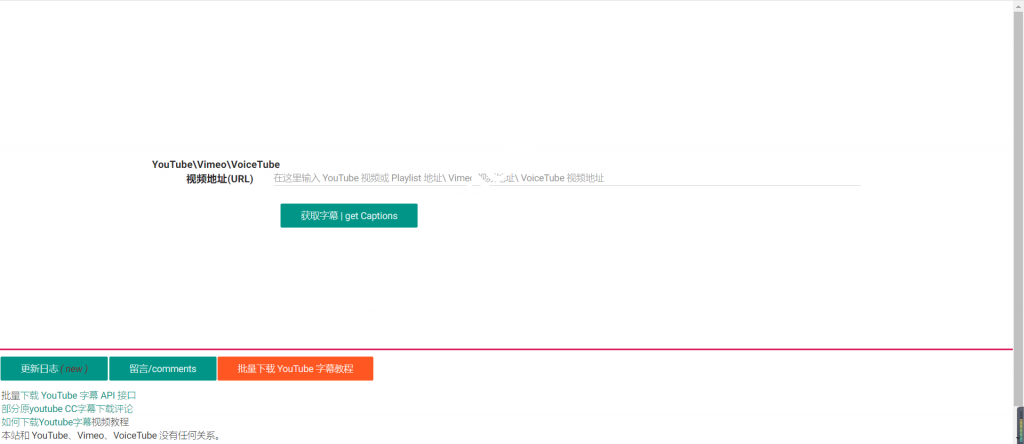Click the 获取字幕 | get Captions button
This screenshot has height=444, width=1024.
349,215
